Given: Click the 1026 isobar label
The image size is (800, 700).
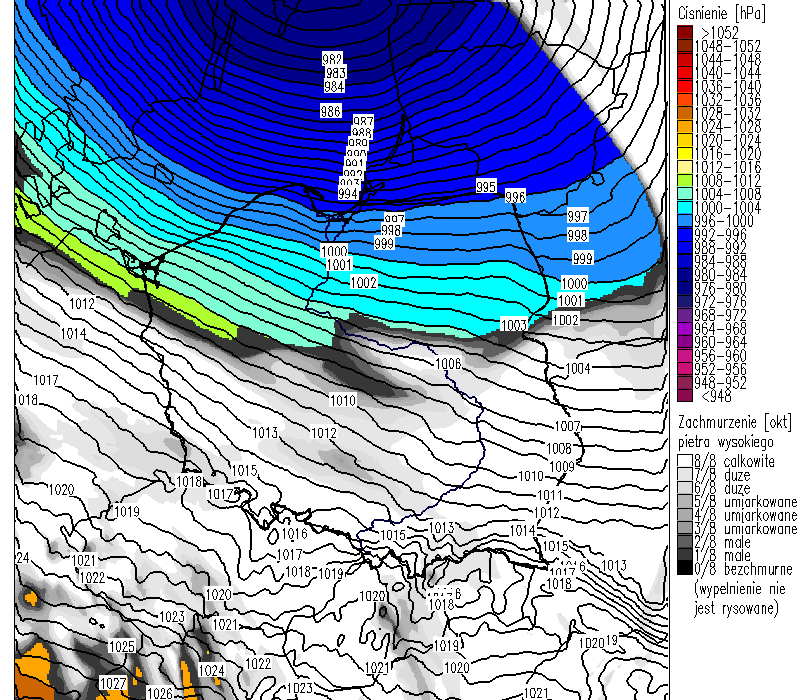Looking at the screenshot, I should click(x=160, y=693).
